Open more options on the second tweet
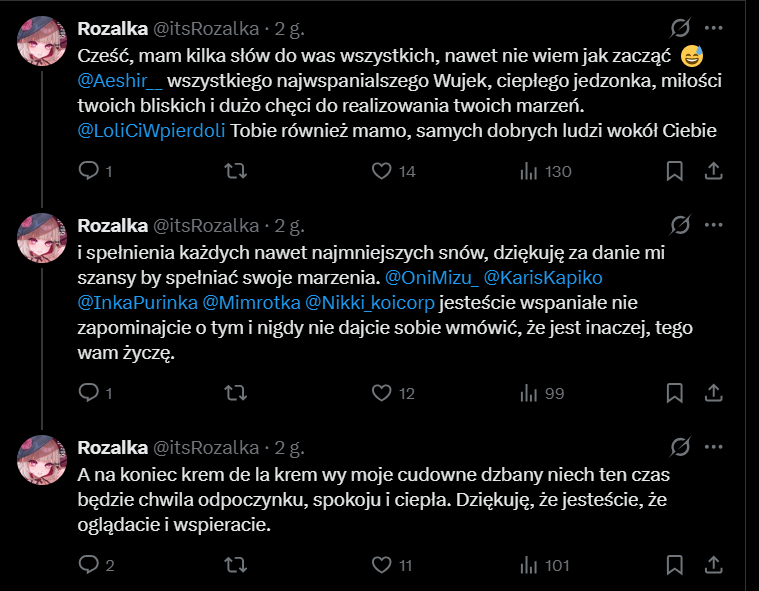759x591 pixels. tap(714, 223)
